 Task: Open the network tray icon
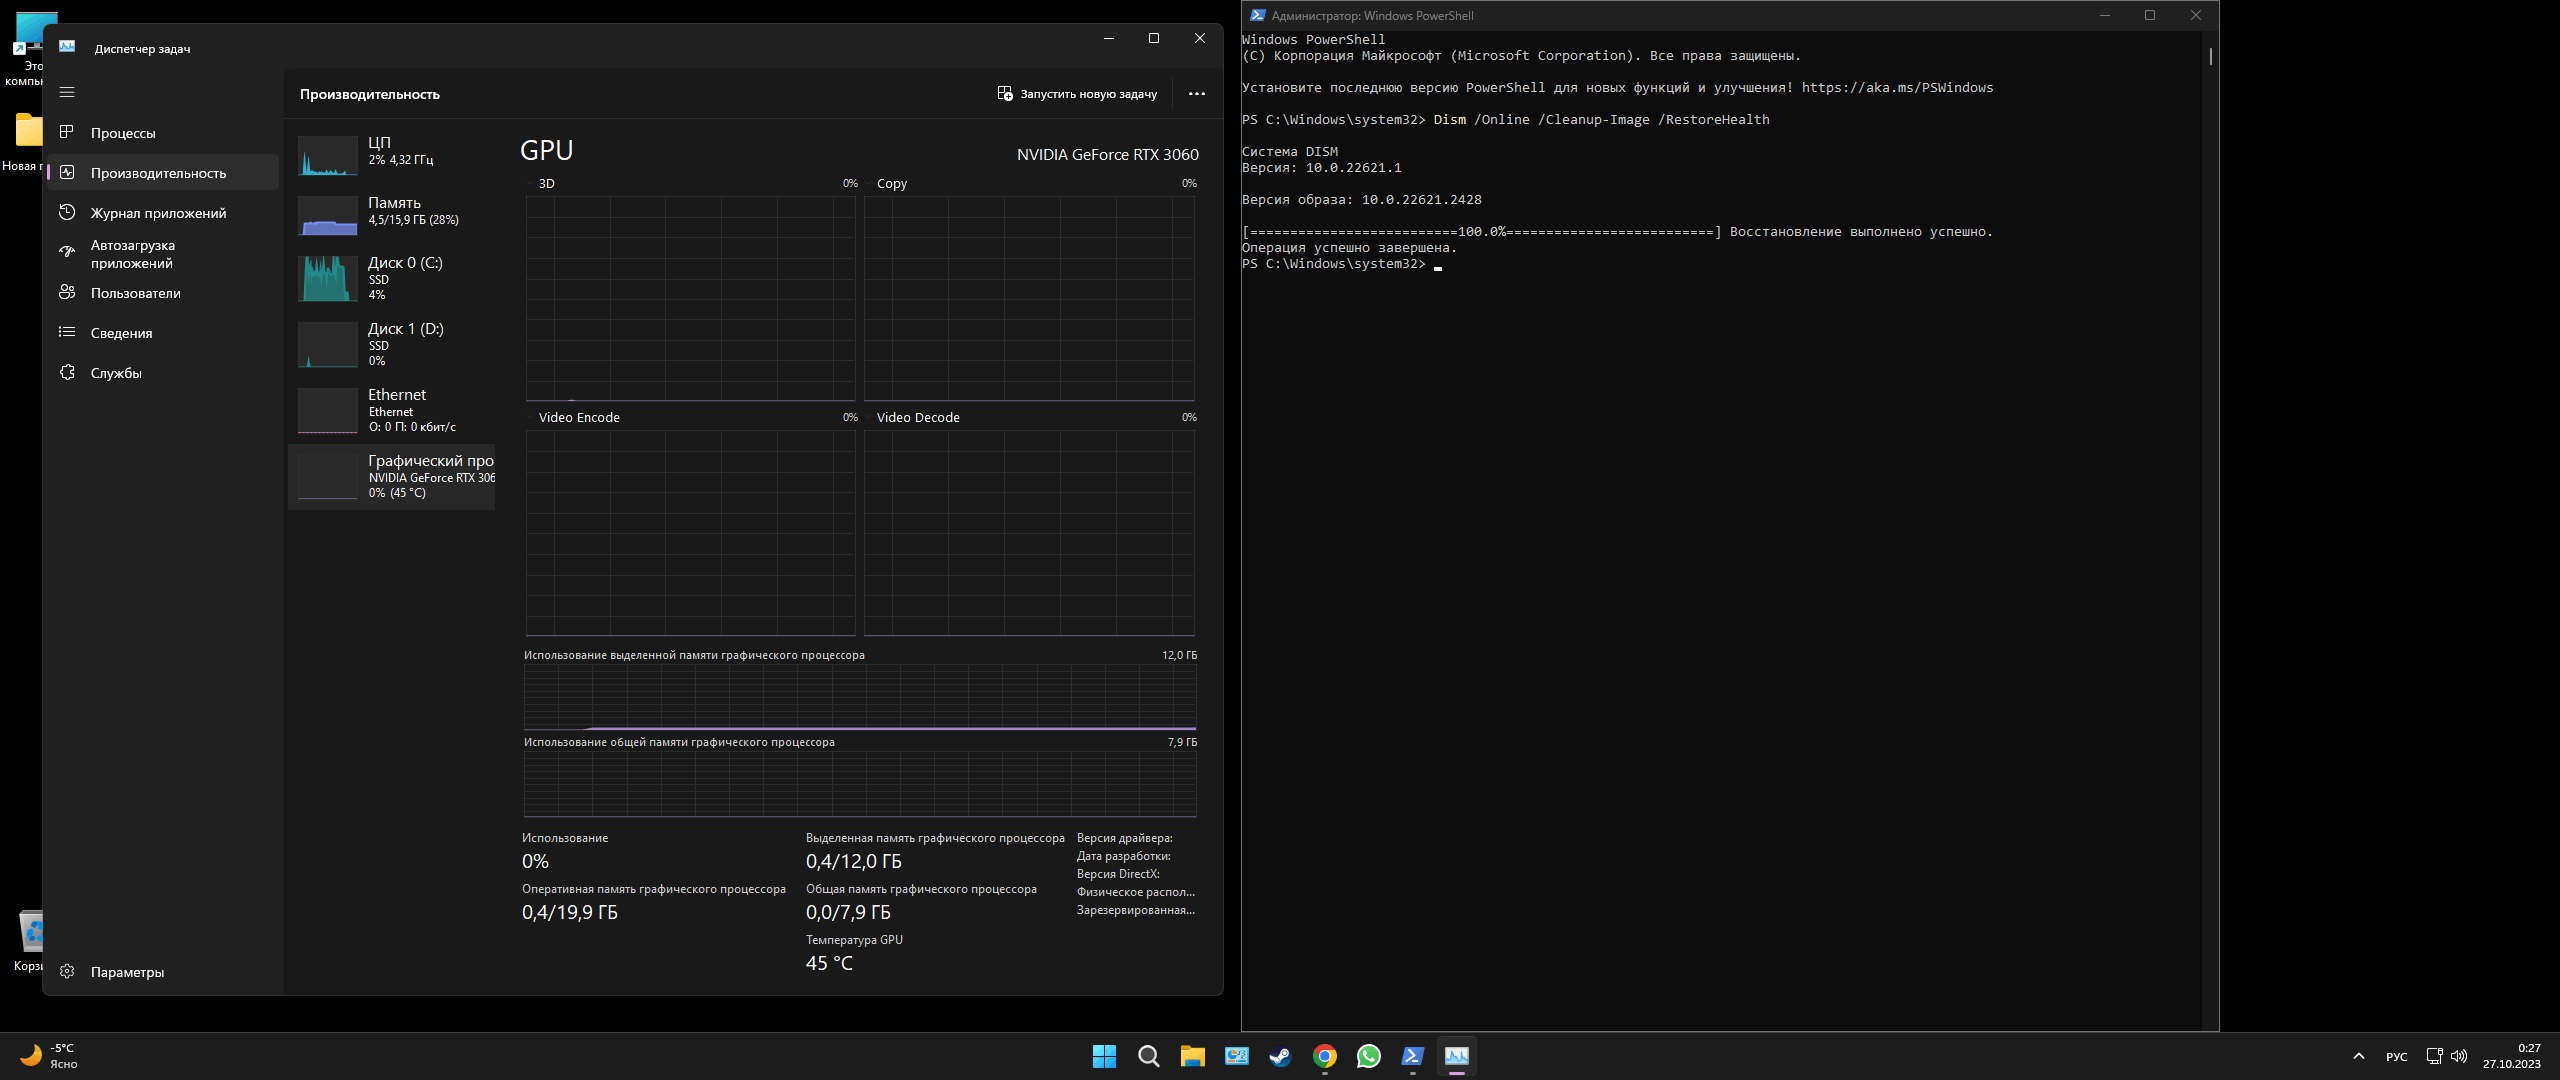coord(2434,1056)
